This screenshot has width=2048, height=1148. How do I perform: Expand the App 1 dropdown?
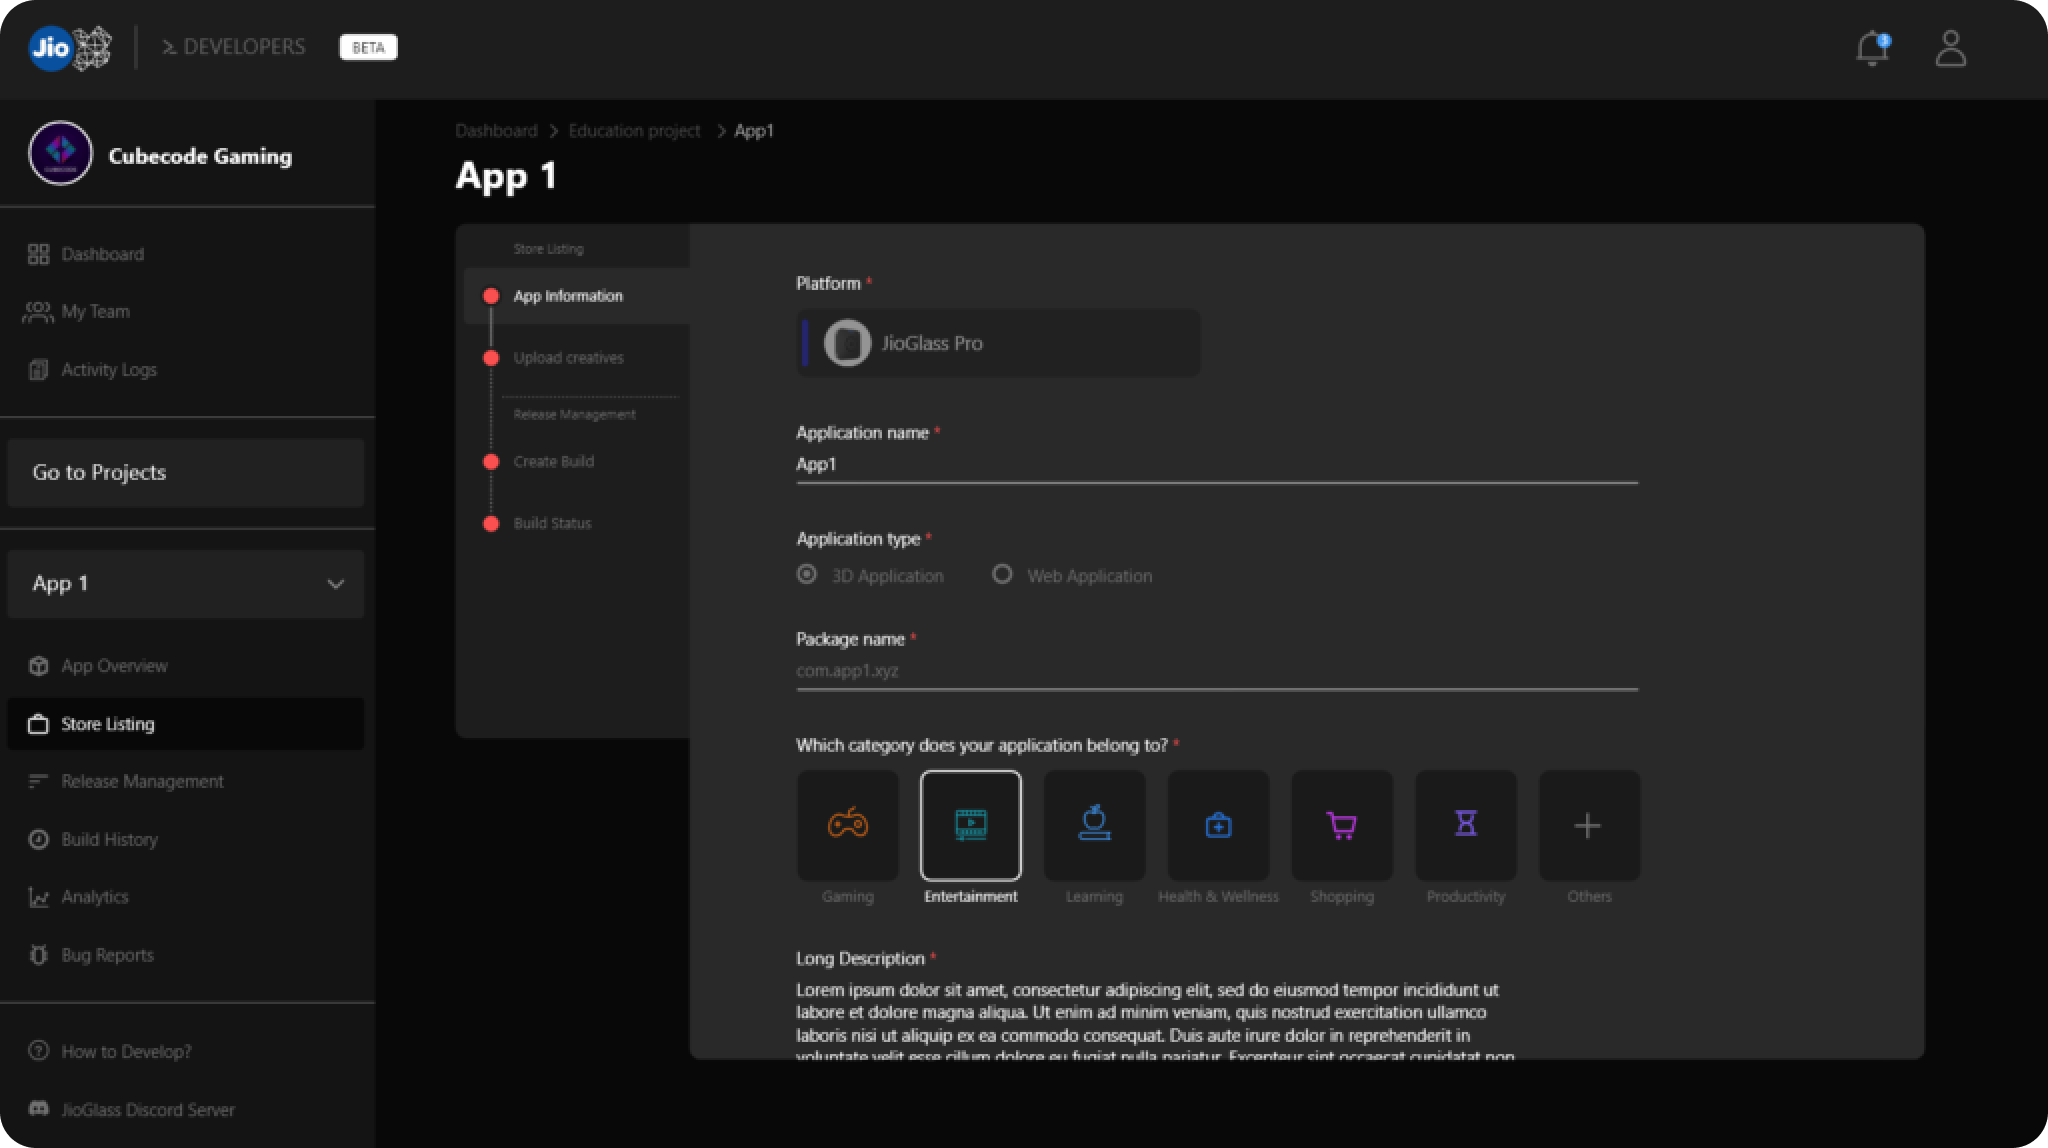186,584
